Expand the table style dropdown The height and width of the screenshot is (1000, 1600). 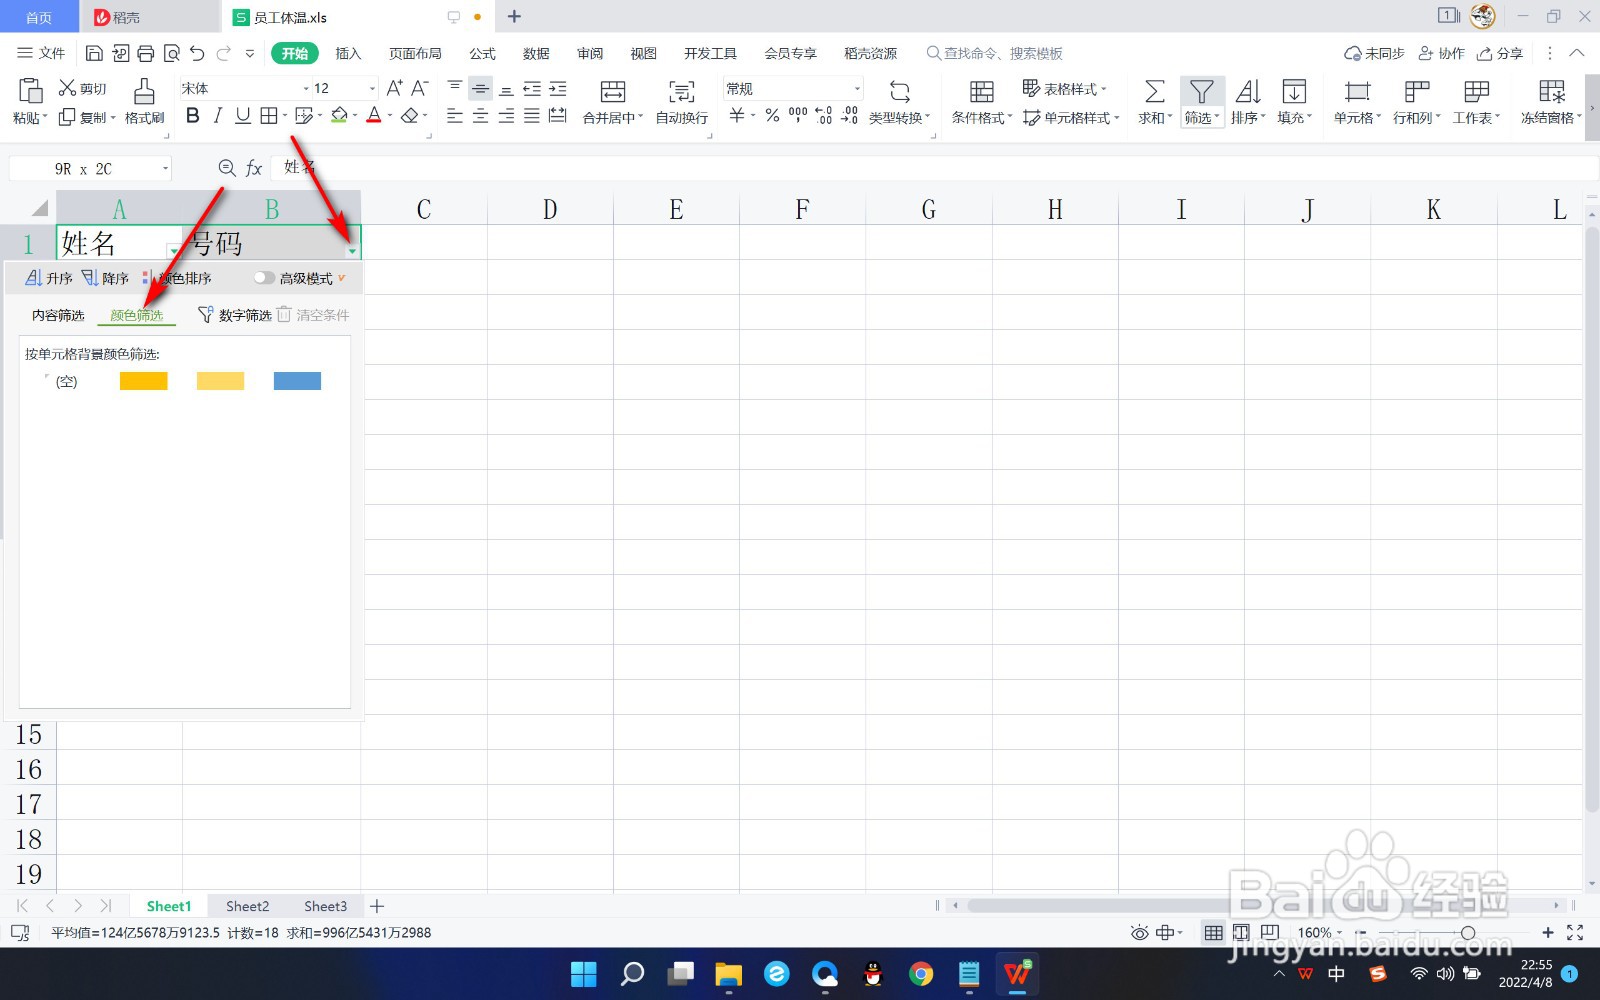click(x=1104, y=89)
